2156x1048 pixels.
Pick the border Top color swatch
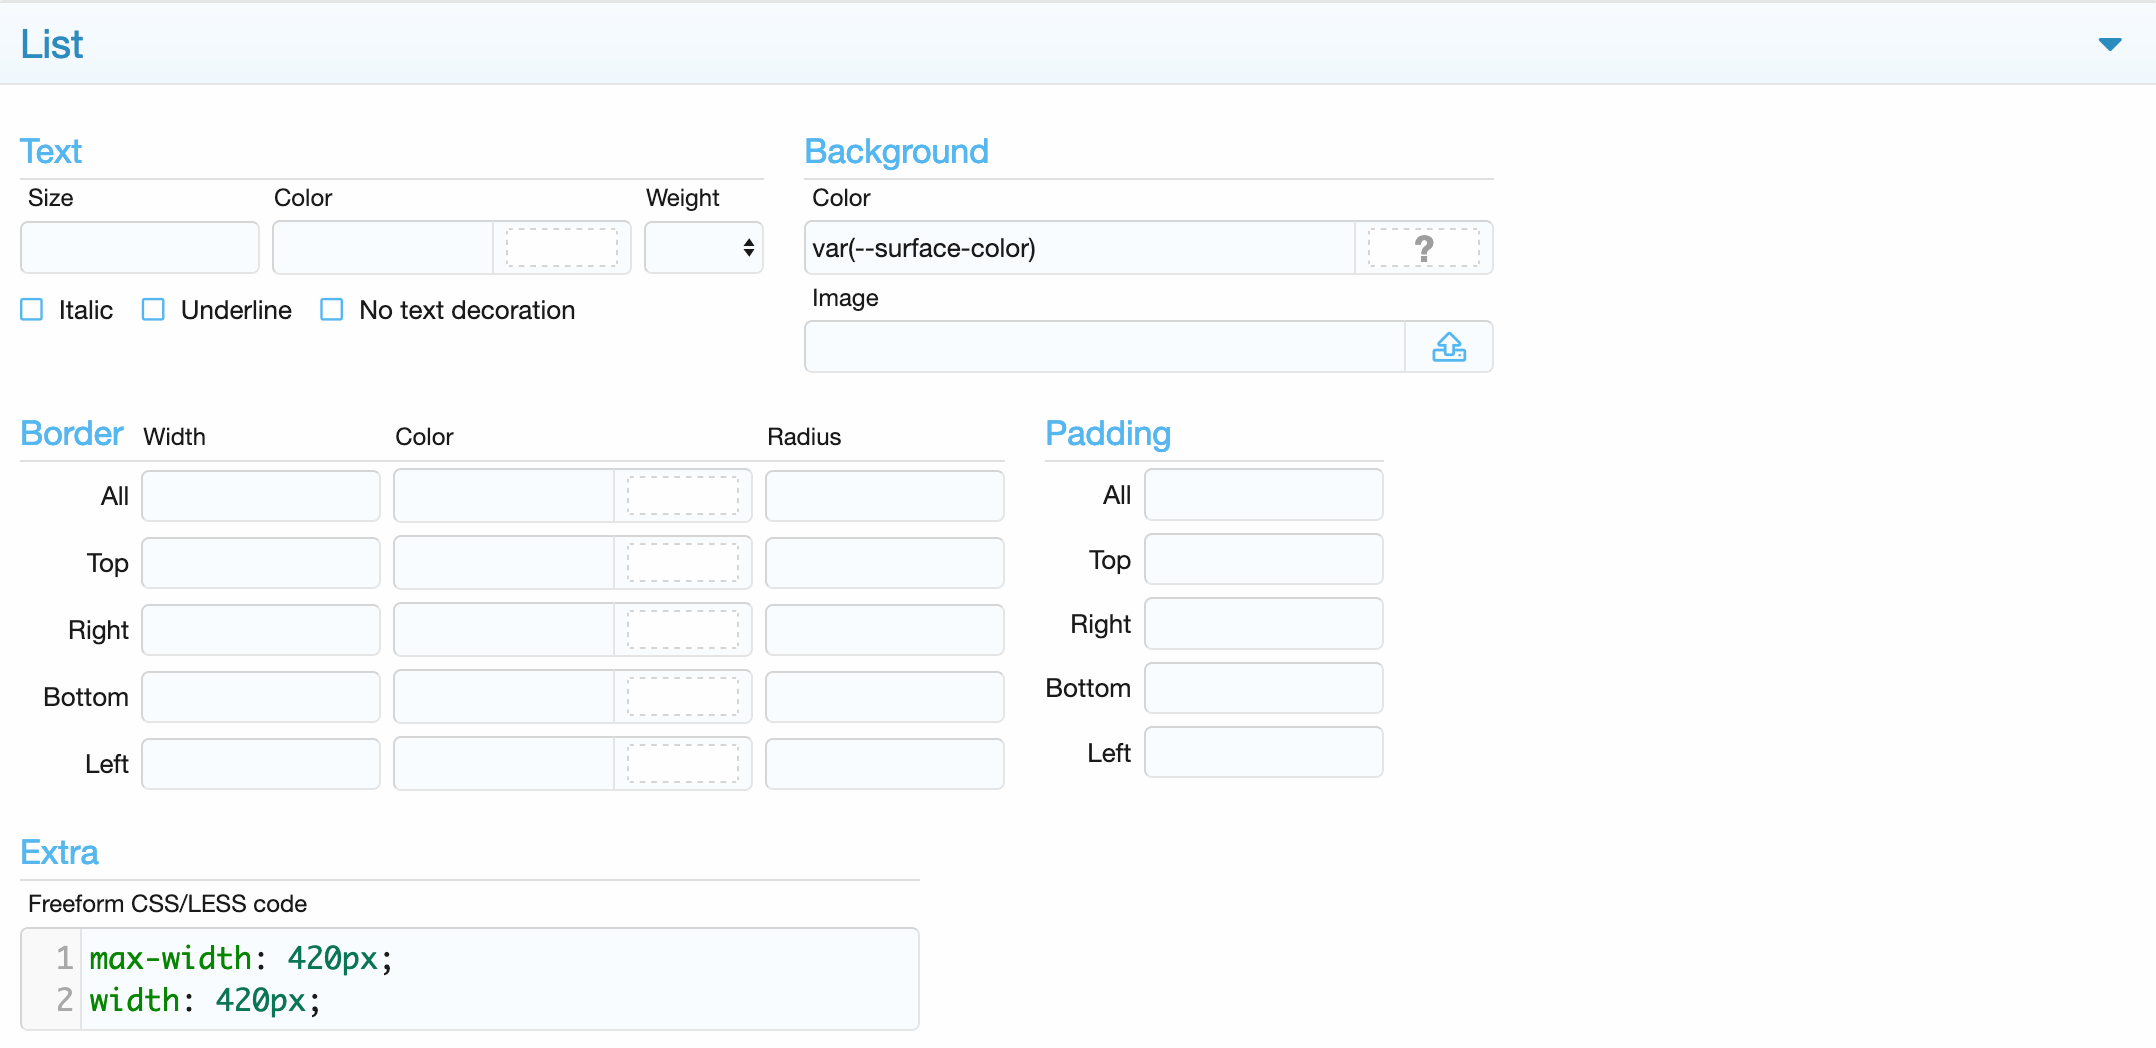[x=682, y=563]
